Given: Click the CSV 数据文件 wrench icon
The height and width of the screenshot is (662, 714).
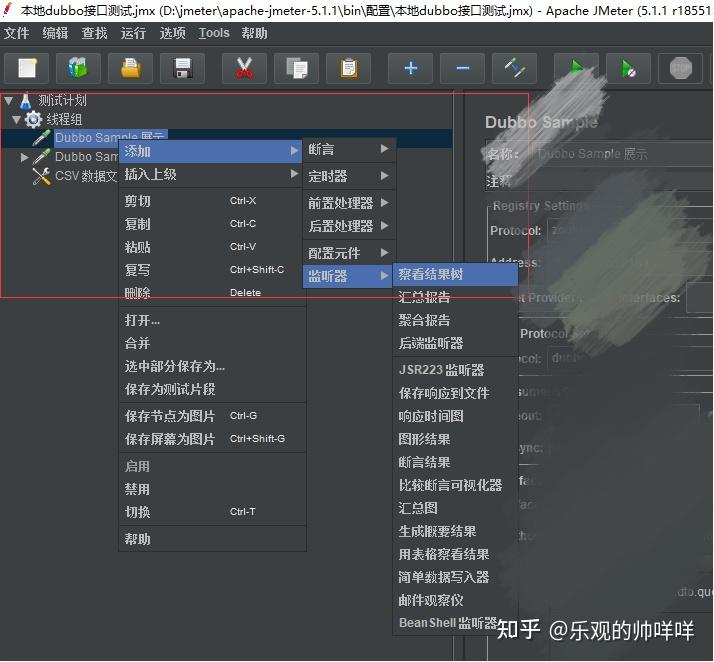Looking at the screenshot, I should click(41, 176).
